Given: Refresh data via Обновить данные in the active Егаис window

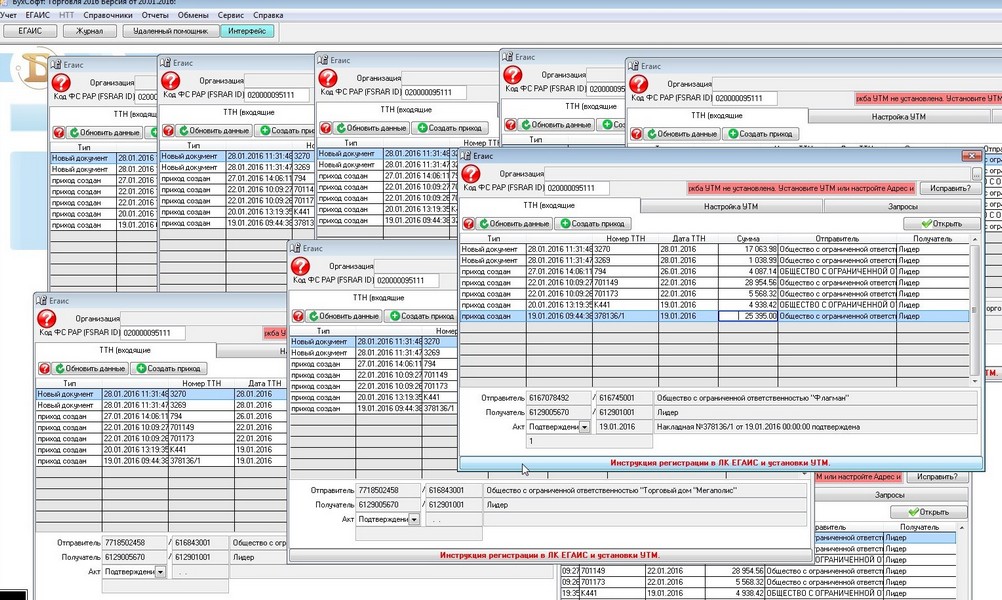Looking at the screenshot, I should [x=513, y=224].
